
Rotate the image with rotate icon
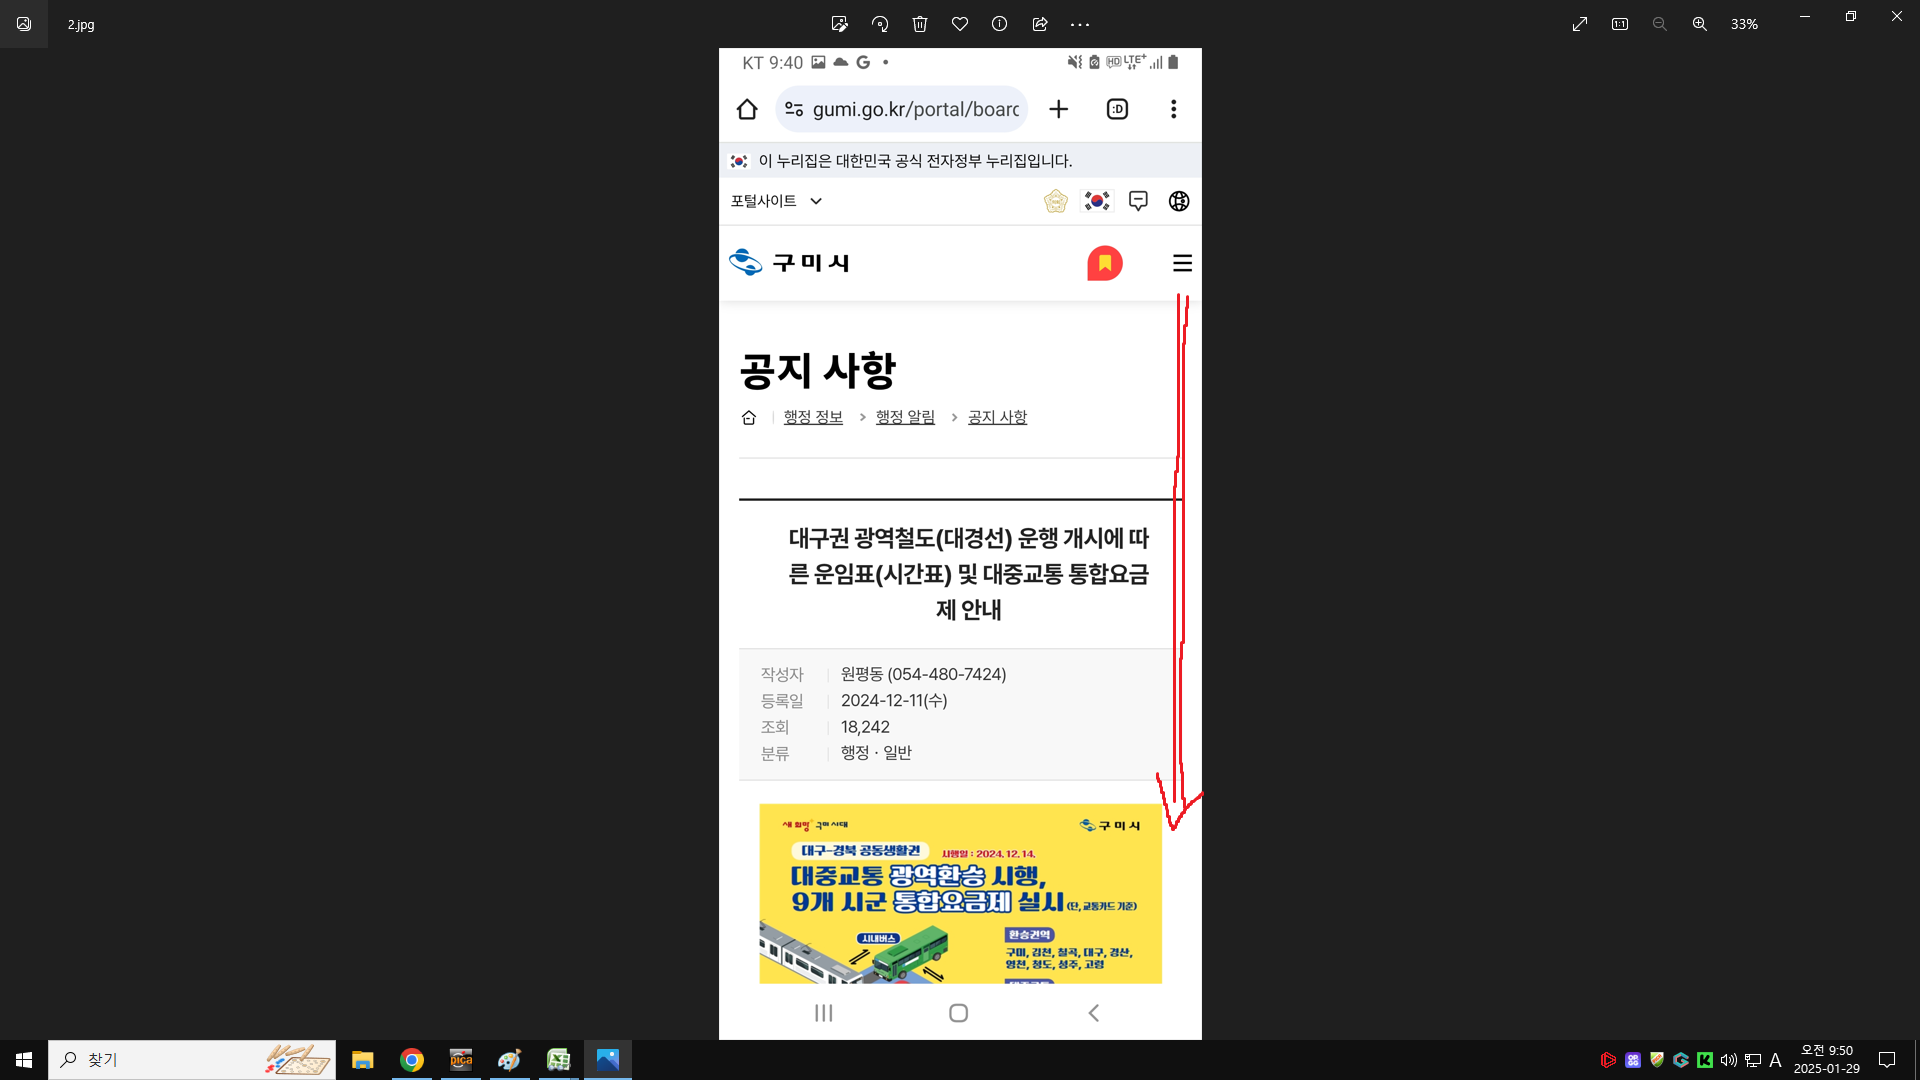pyautogui.click(x=880, y=24)
